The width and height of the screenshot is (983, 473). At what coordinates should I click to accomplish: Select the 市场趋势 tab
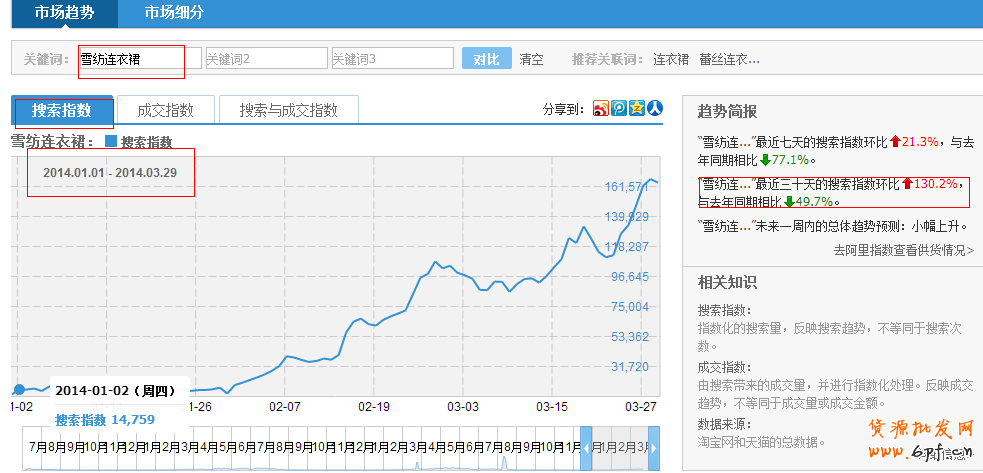point(63,13)
